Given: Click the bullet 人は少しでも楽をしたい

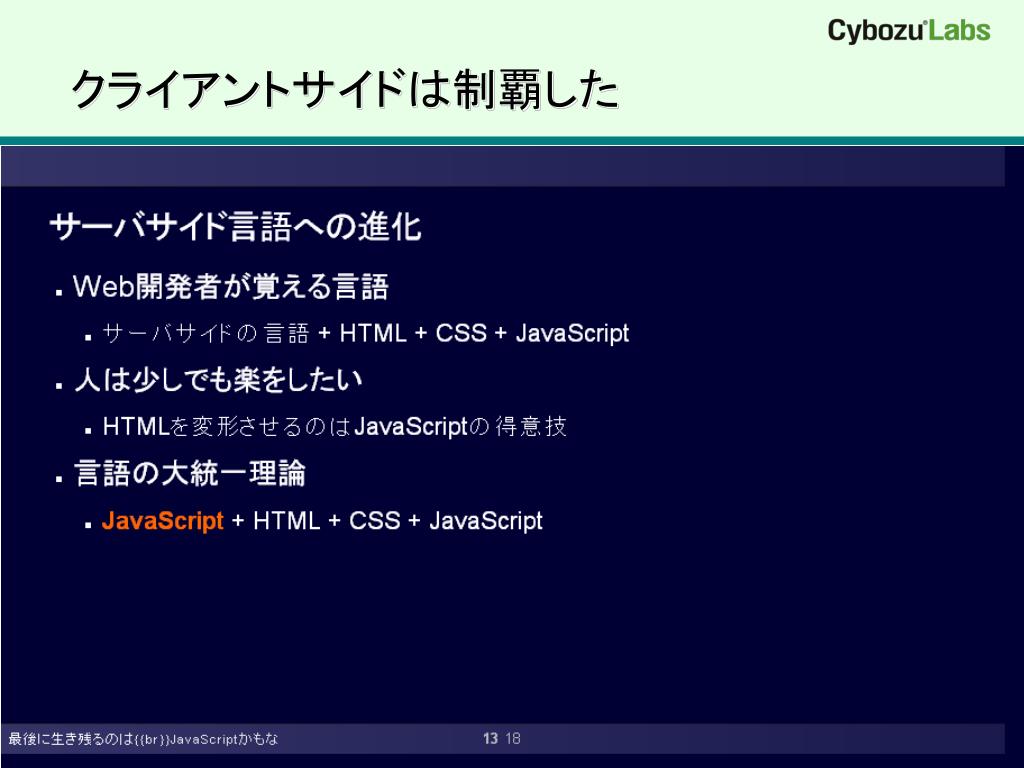Looking at the screenshot, I should click(x=218, y=379).
